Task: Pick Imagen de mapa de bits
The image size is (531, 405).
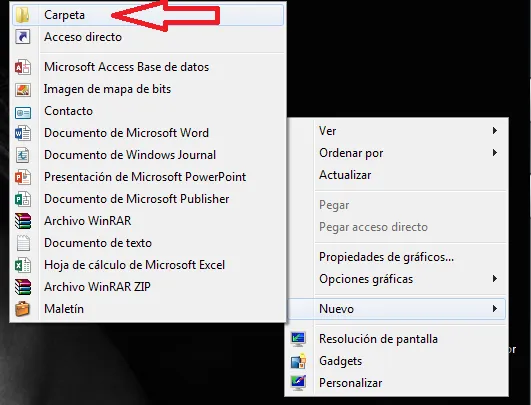Action: 148,89
